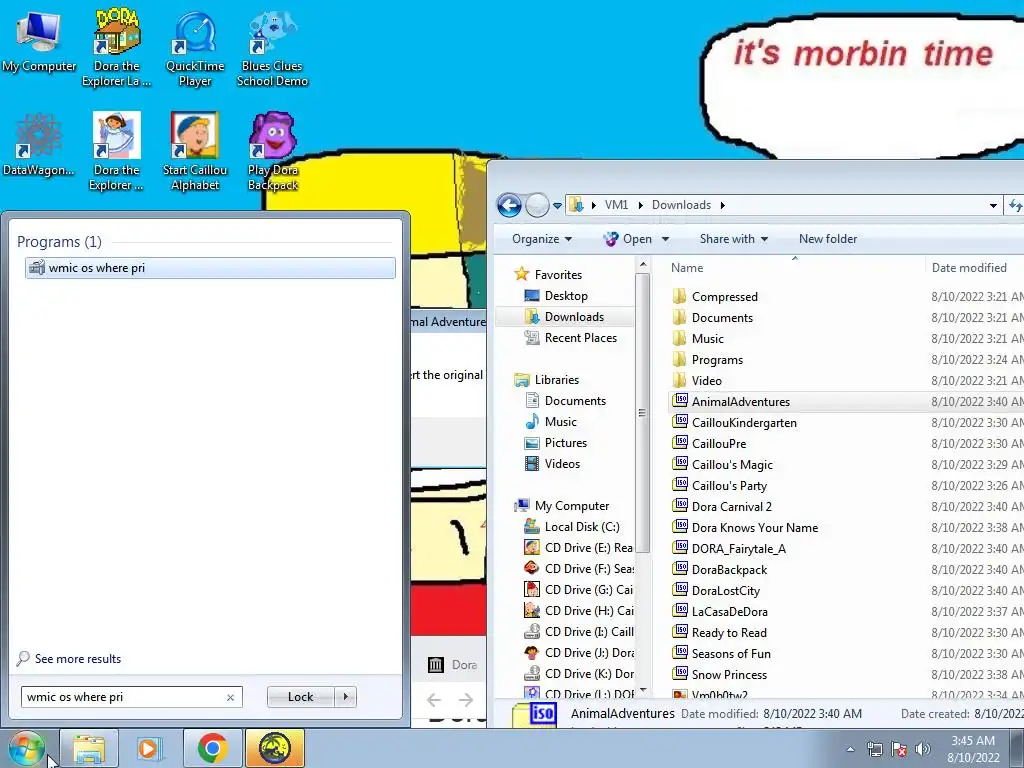
Task: Show hidden tray icons arrow
Action: tap(850, 749)
